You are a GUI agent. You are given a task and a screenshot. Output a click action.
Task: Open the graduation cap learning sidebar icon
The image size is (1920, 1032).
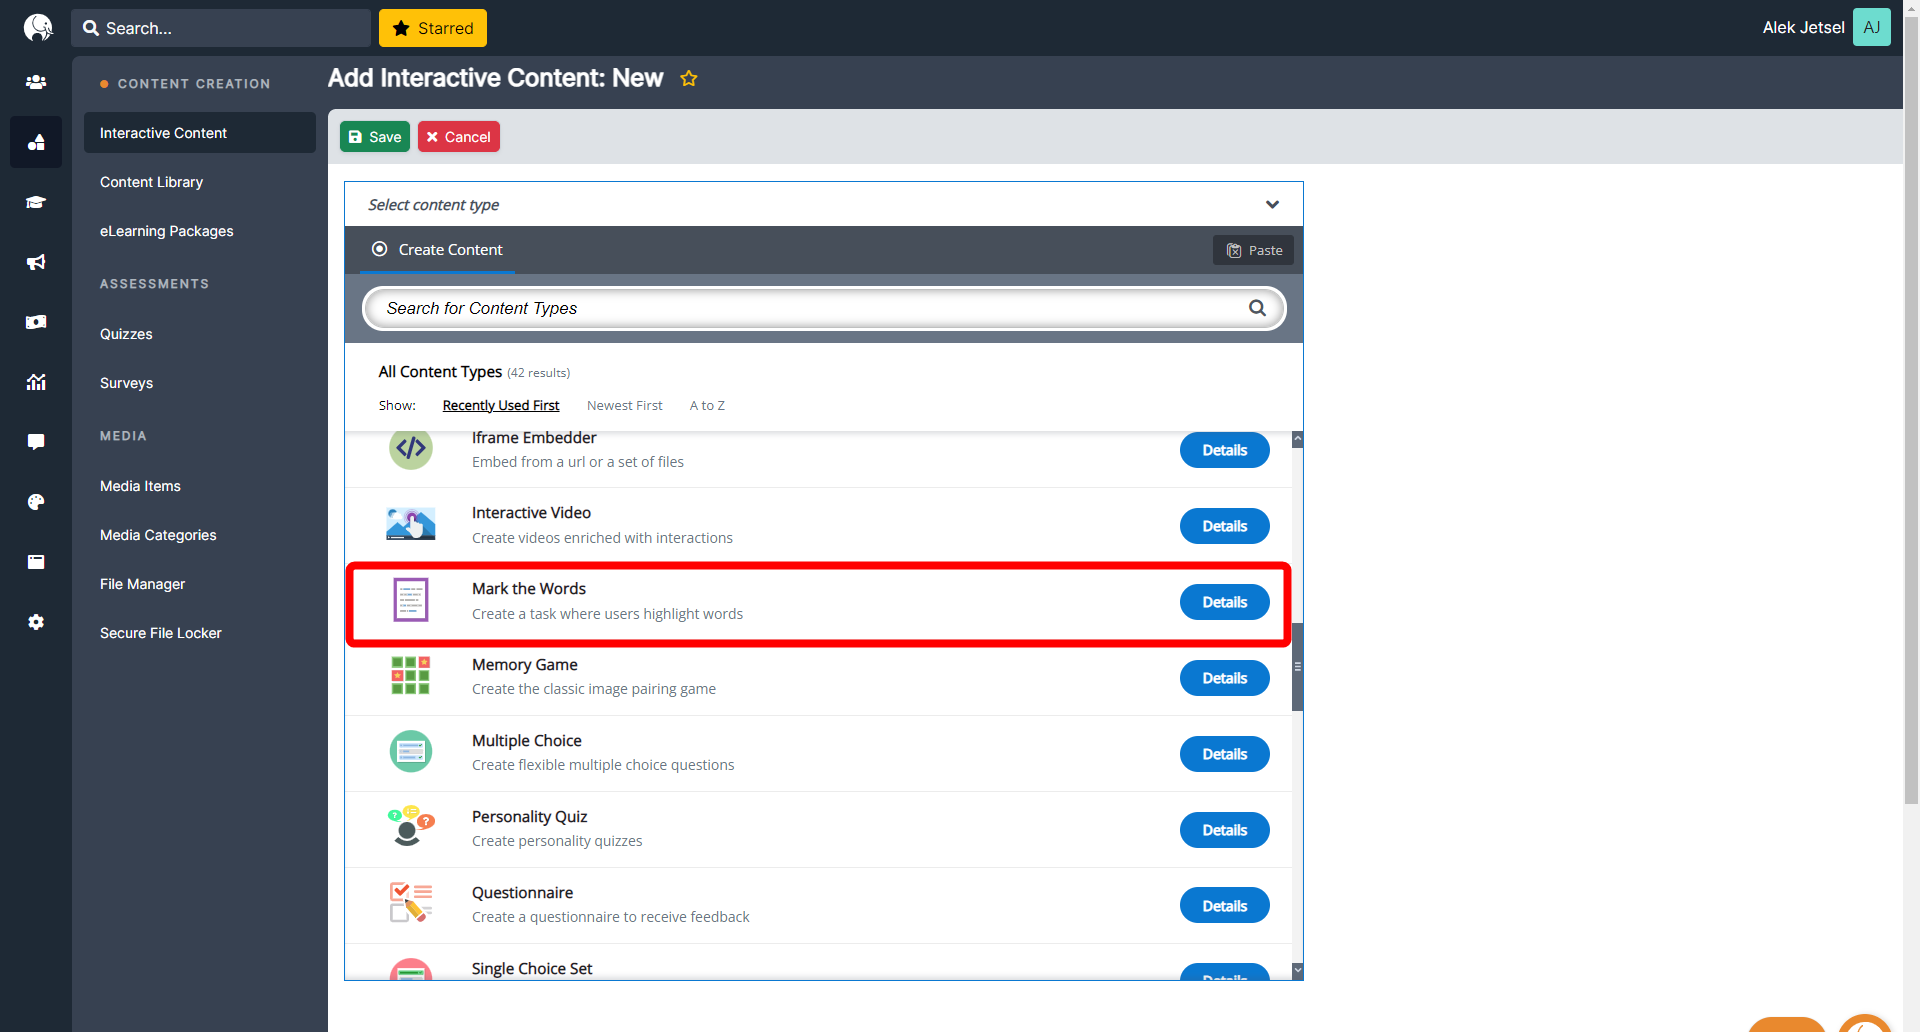[36, 202]
